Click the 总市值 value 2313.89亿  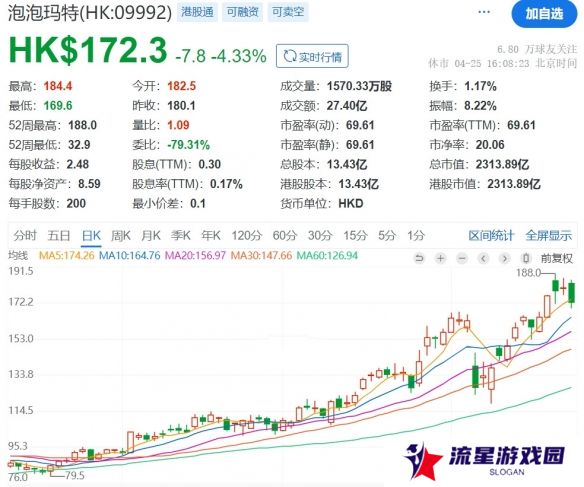pos(502,164)
